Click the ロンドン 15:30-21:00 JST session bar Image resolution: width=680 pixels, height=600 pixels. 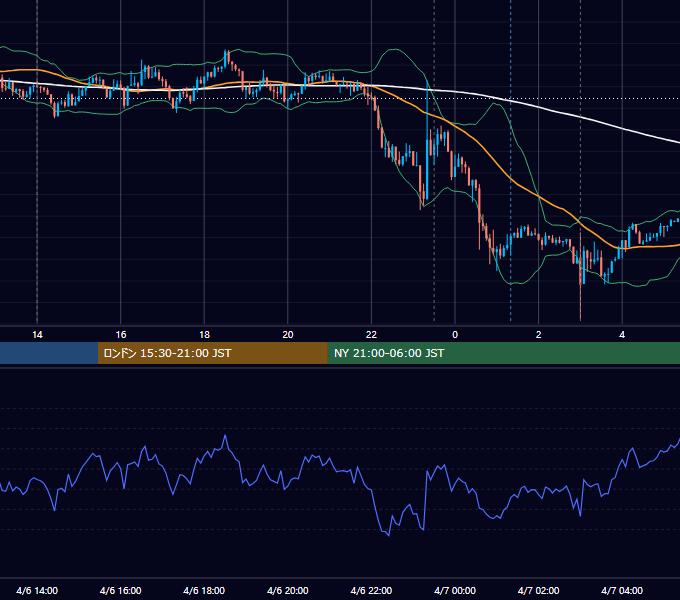pos(212,353)
